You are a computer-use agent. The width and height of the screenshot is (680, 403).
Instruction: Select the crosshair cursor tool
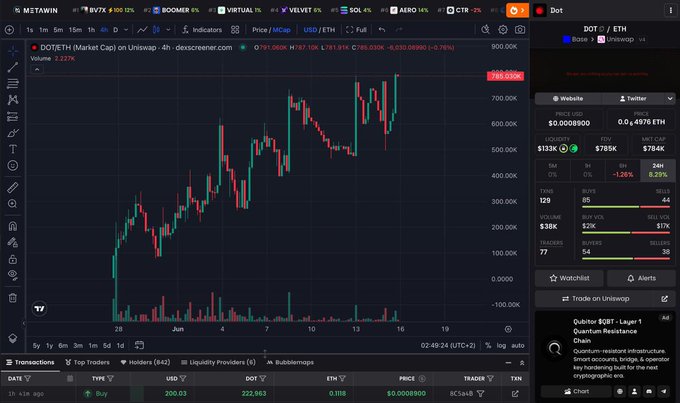[13, 51]
